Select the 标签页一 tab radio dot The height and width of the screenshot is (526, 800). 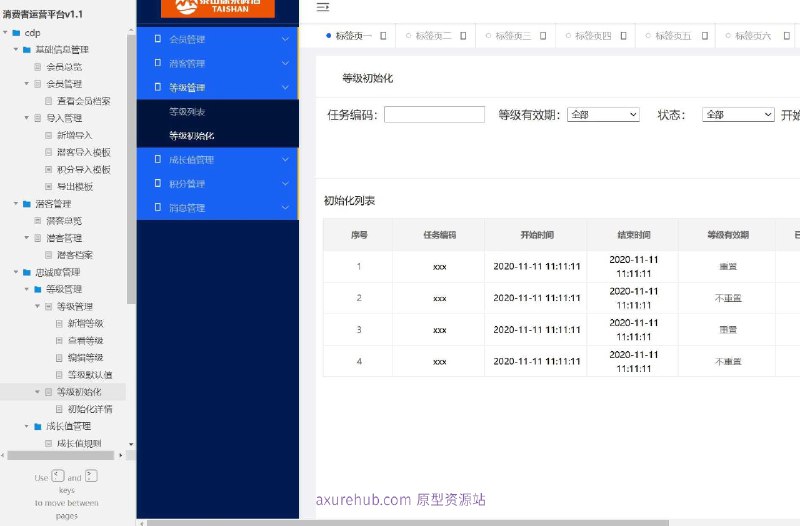[329, 36]
